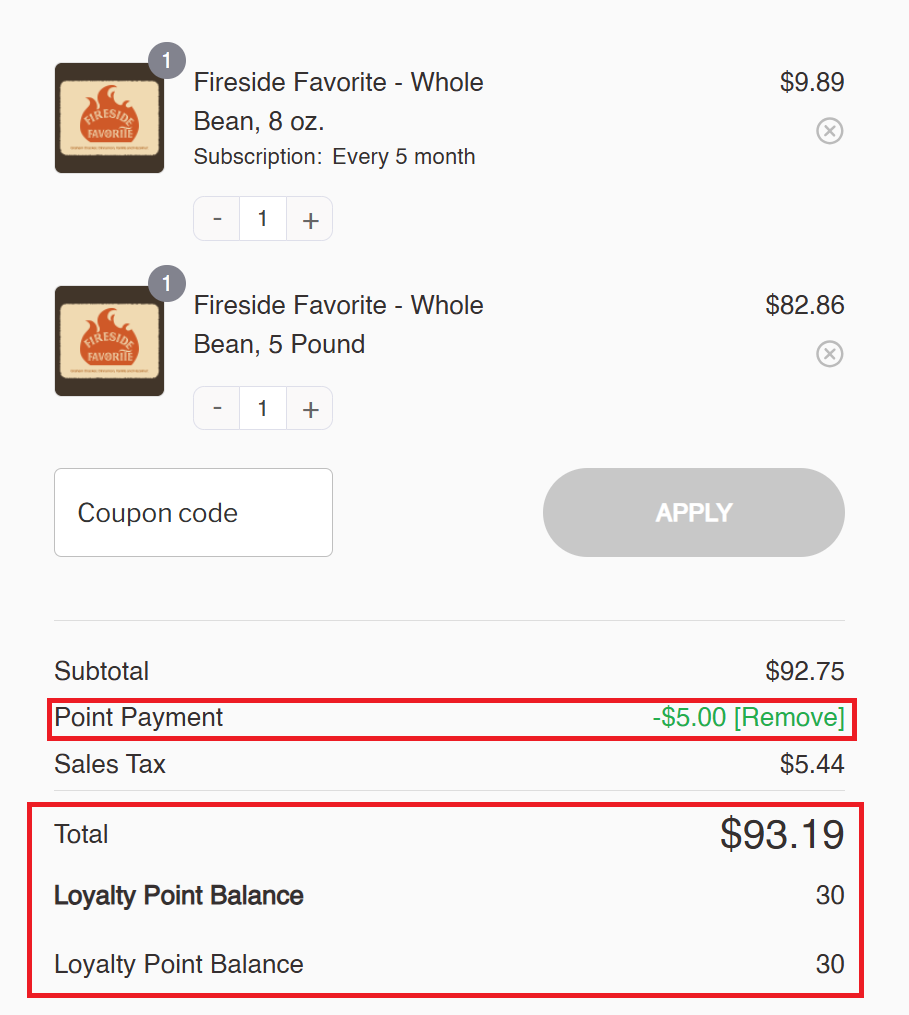Open the 5 Pound Fireside Favorite product thumbnail
The height and width of the screenshot is (1015, 909).
pyautogui.click(x=109, y=340)
